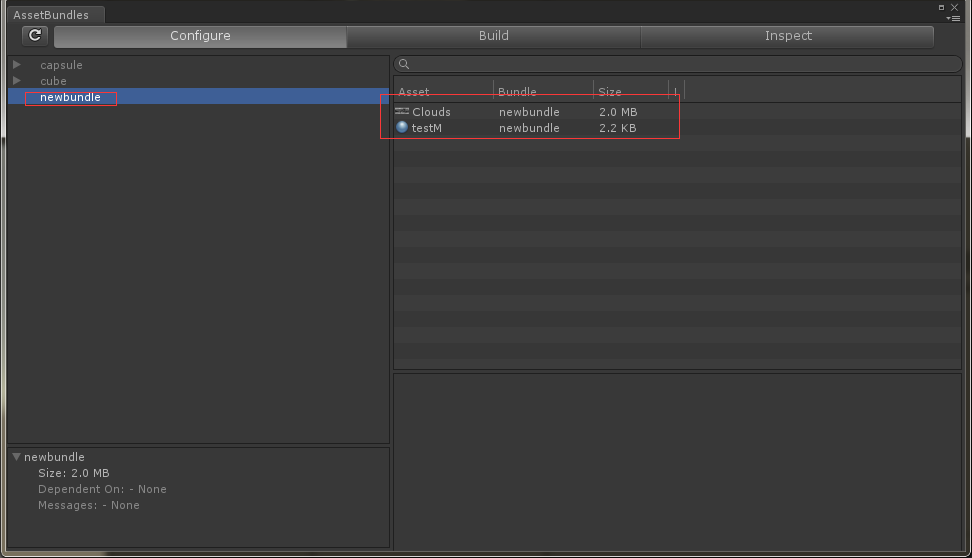Click the Clouds texture asset icon

(x=402, y=111)
